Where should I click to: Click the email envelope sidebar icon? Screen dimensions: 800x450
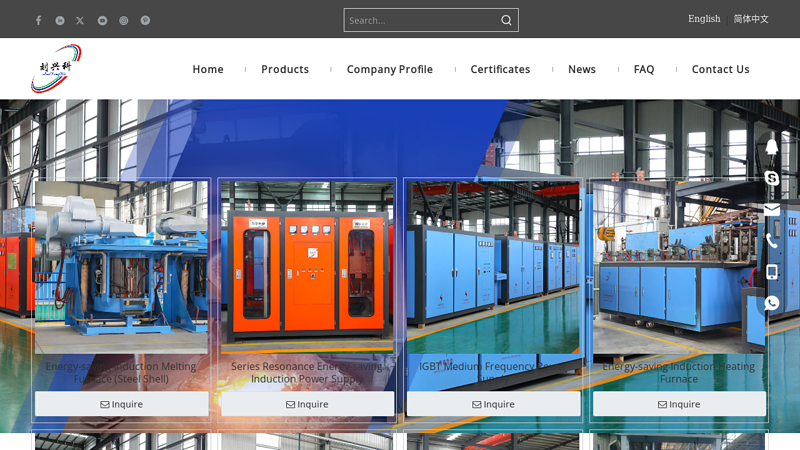771,209
